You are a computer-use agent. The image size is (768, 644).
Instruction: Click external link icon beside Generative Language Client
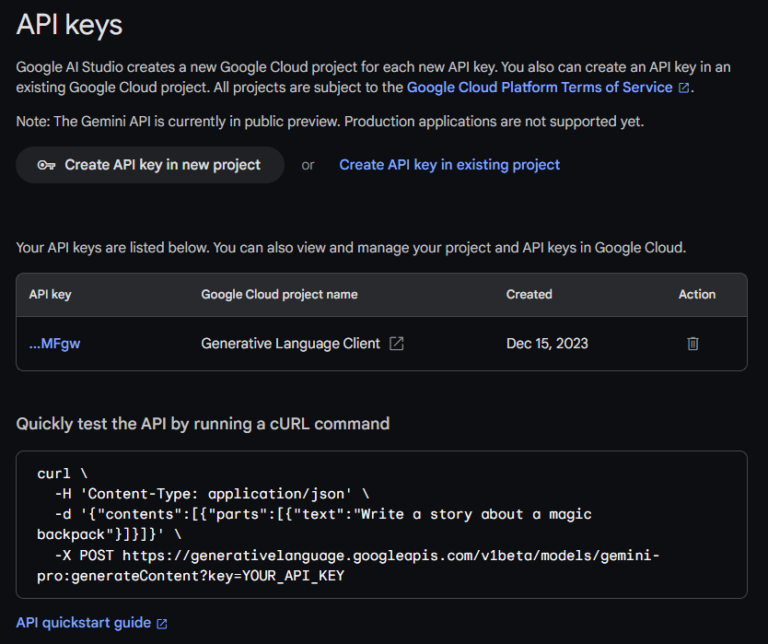[396, 344]
